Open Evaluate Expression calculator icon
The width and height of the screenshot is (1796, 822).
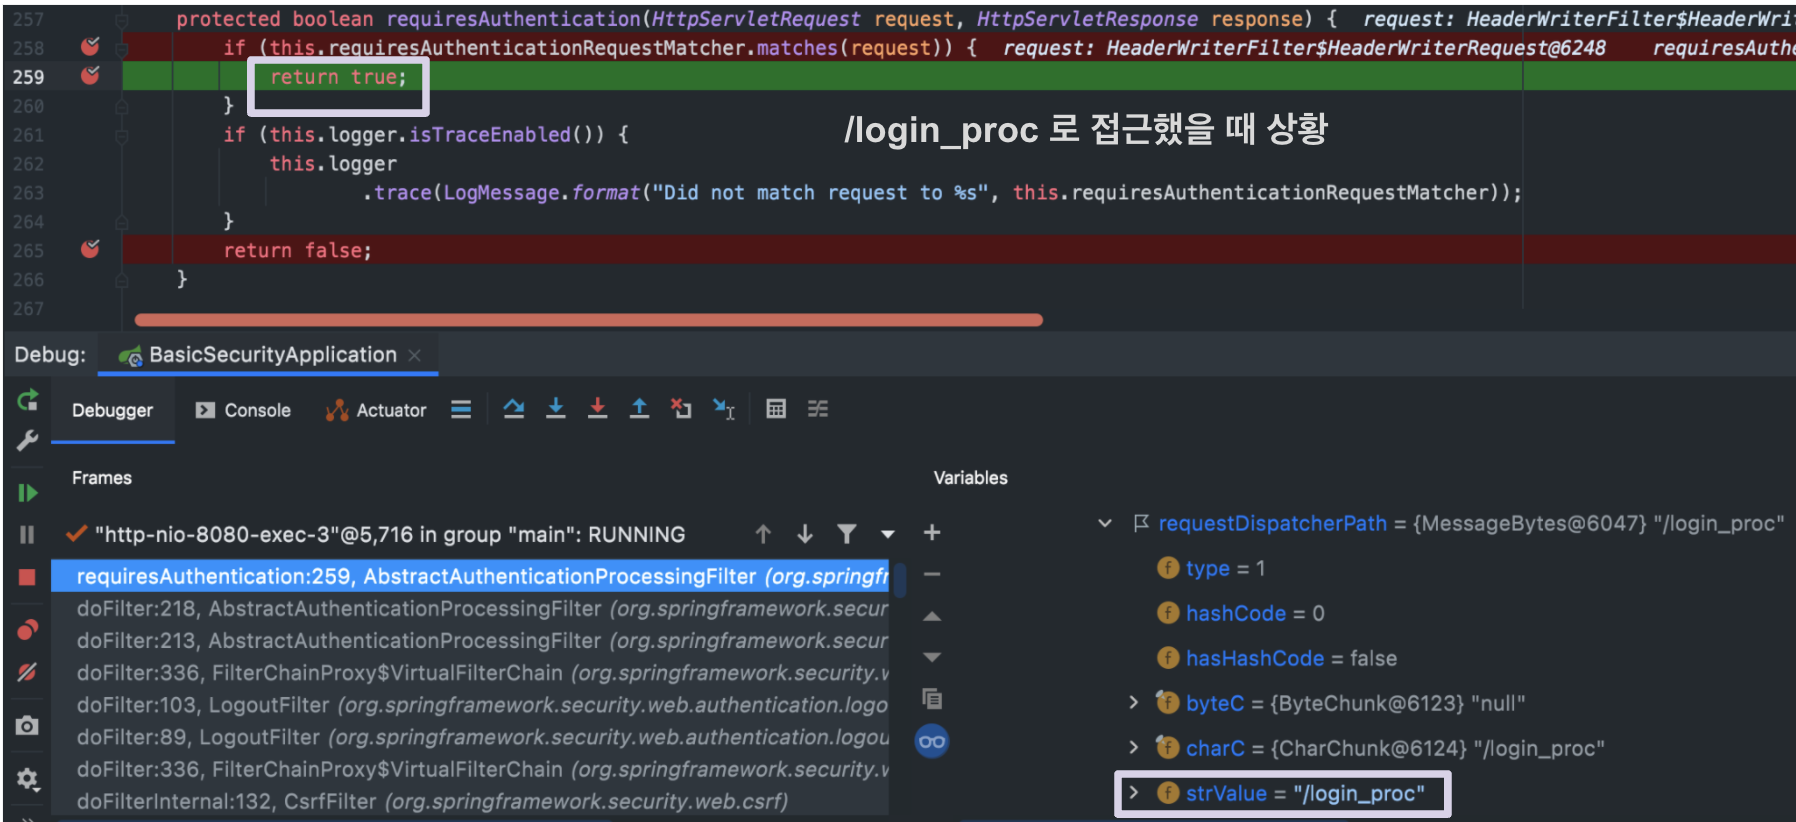pos(776,408)
